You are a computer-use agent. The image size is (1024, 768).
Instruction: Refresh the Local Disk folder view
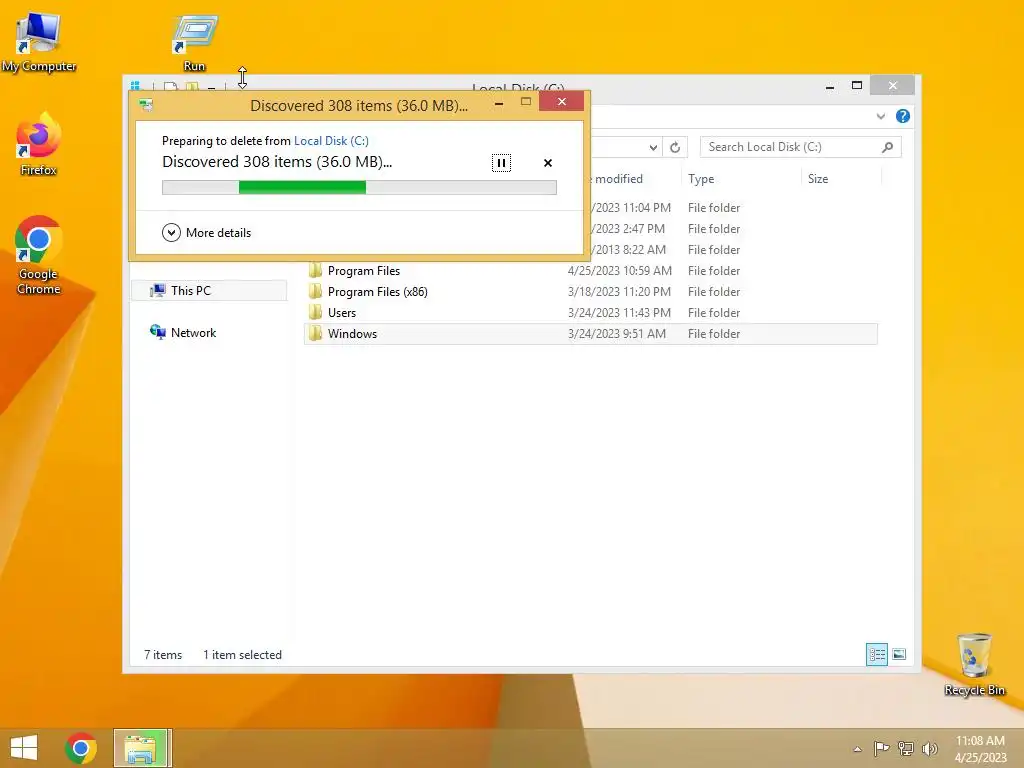click(675, 147)
